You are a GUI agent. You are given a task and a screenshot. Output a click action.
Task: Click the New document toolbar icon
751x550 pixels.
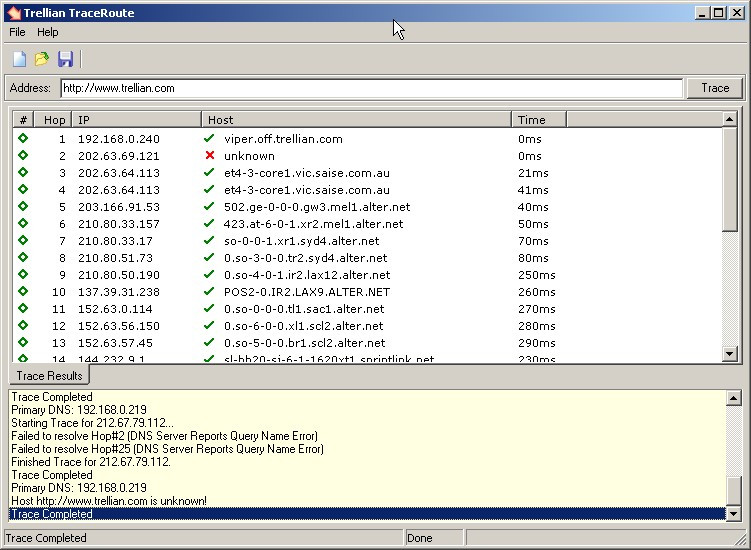(x=19, y=59)
